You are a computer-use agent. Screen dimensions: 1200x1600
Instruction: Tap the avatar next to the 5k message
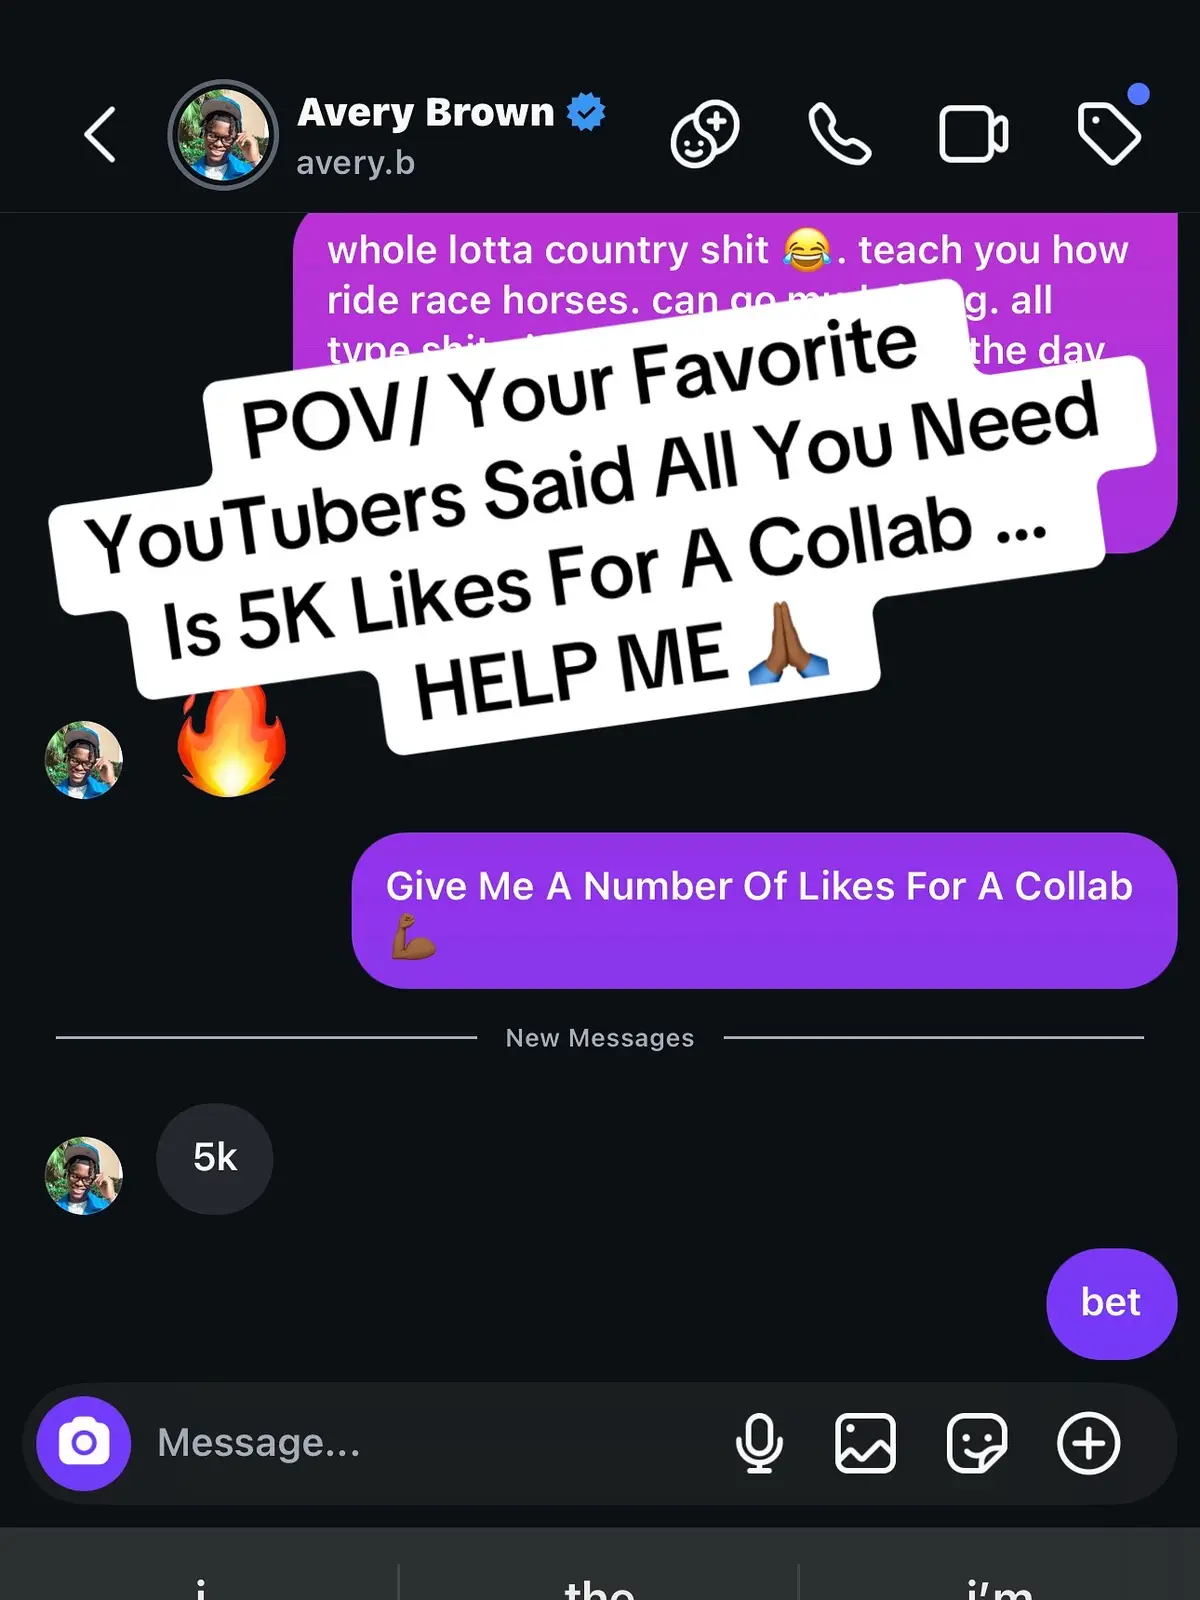pos(84,1175)
